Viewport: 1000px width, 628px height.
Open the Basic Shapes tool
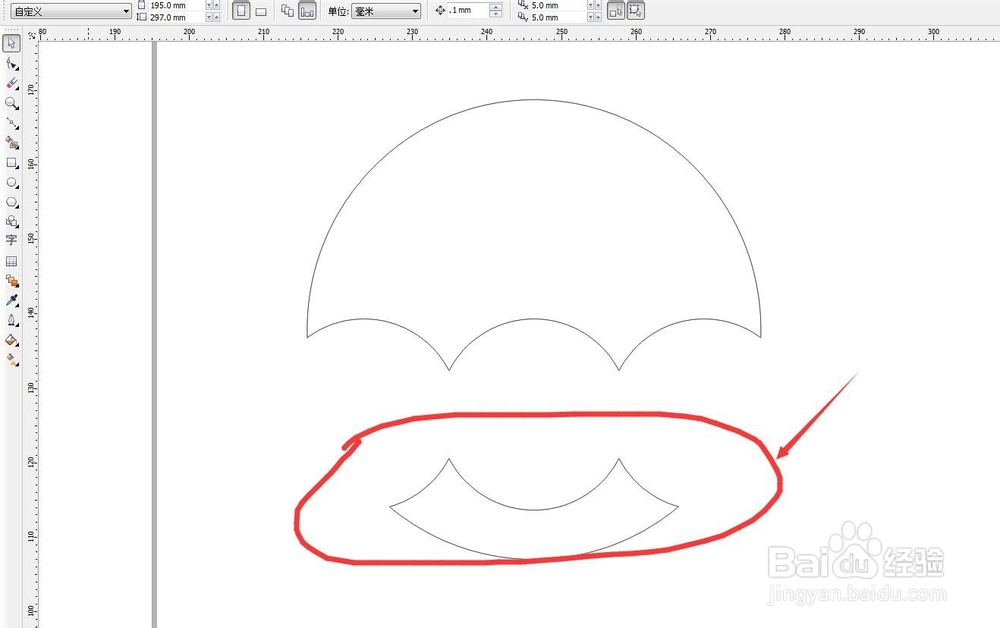point(11,221)
